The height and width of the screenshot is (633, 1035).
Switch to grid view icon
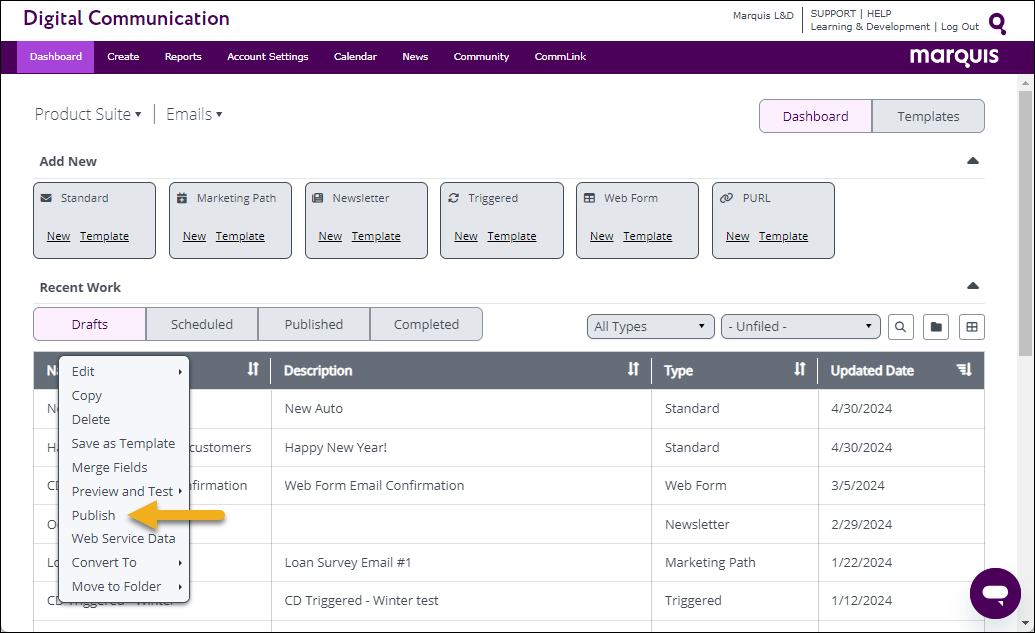pos(972,327)
